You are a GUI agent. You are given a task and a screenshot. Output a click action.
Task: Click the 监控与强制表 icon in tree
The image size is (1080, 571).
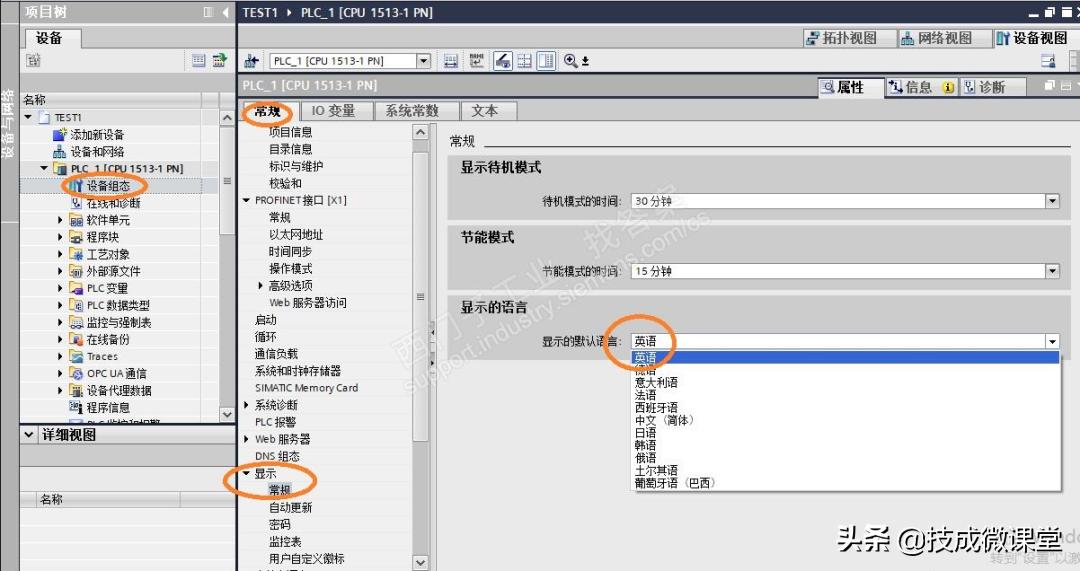(x=76, y=322)
